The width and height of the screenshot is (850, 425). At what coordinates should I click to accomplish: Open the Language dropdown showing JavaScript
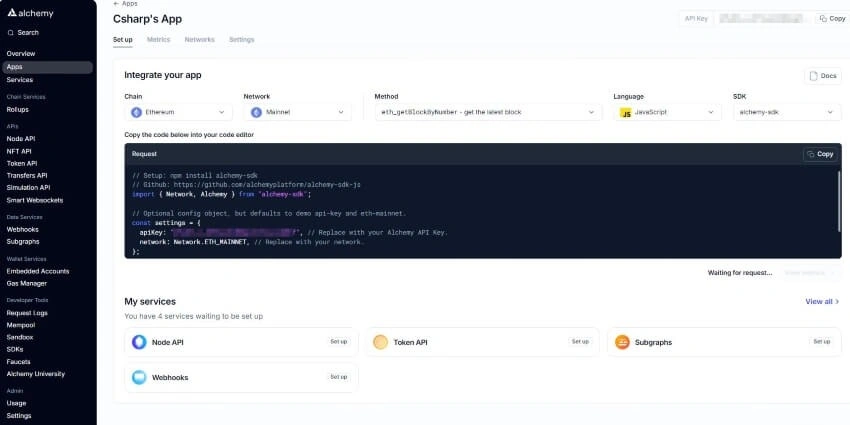coord(667,112)
